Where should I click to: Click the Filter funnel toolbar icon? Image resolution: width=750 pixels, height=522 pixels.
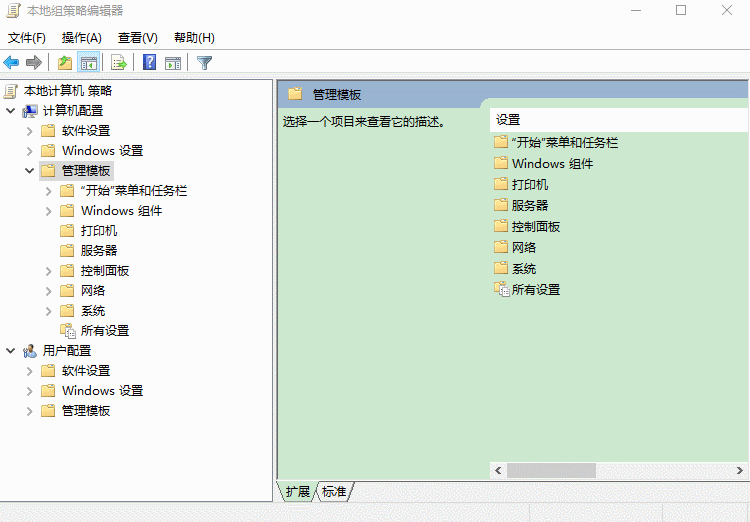pos(204,63)
